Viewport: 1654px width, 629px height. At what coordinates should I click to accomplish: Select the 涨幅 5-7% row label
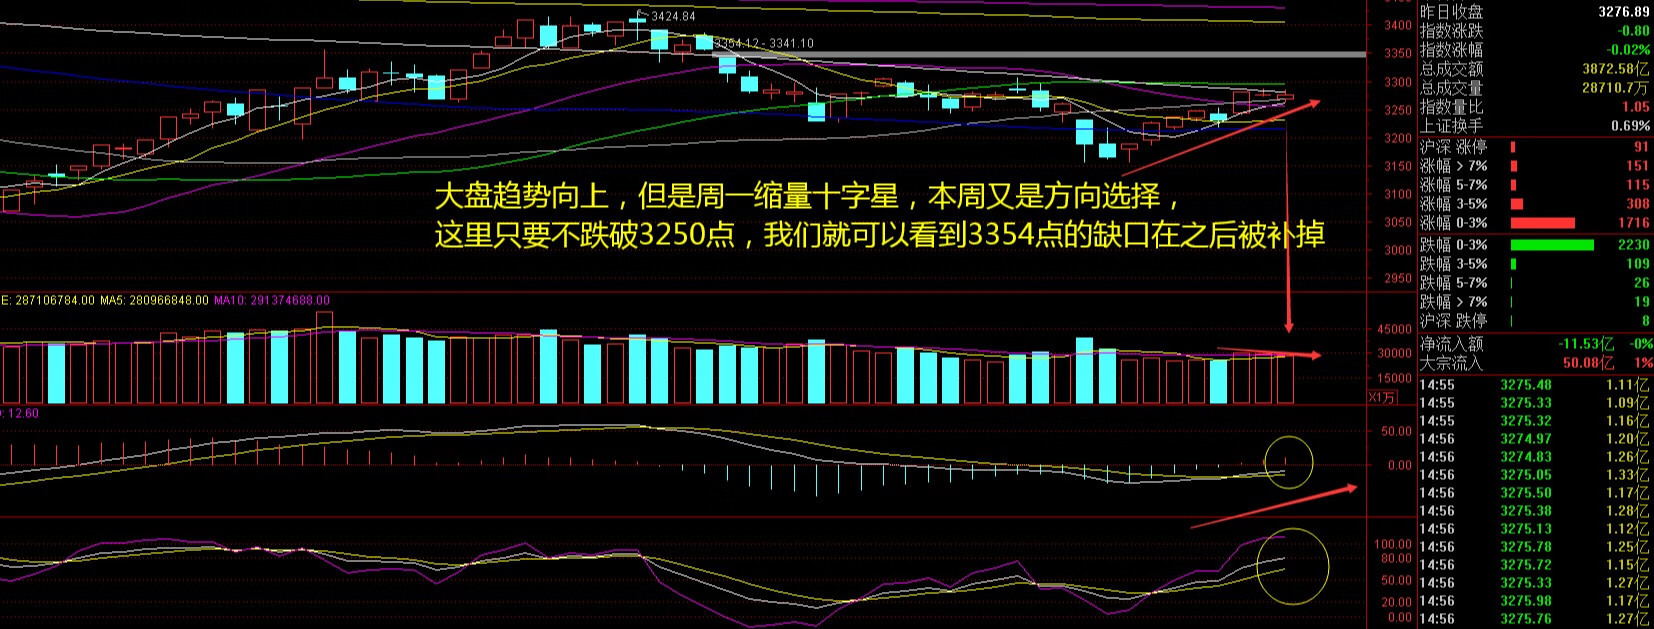click(1454, 185)
